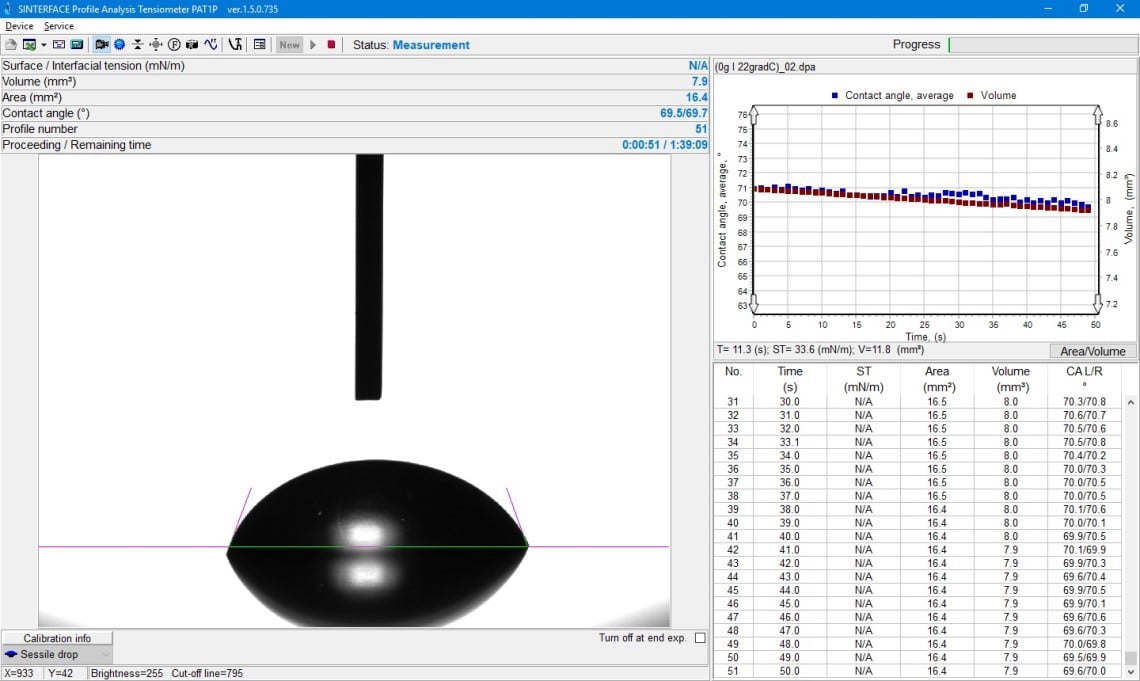Click the vertical compress arrows icon
The width and height of the screenshot is (1140, 681).
[137, 44]
